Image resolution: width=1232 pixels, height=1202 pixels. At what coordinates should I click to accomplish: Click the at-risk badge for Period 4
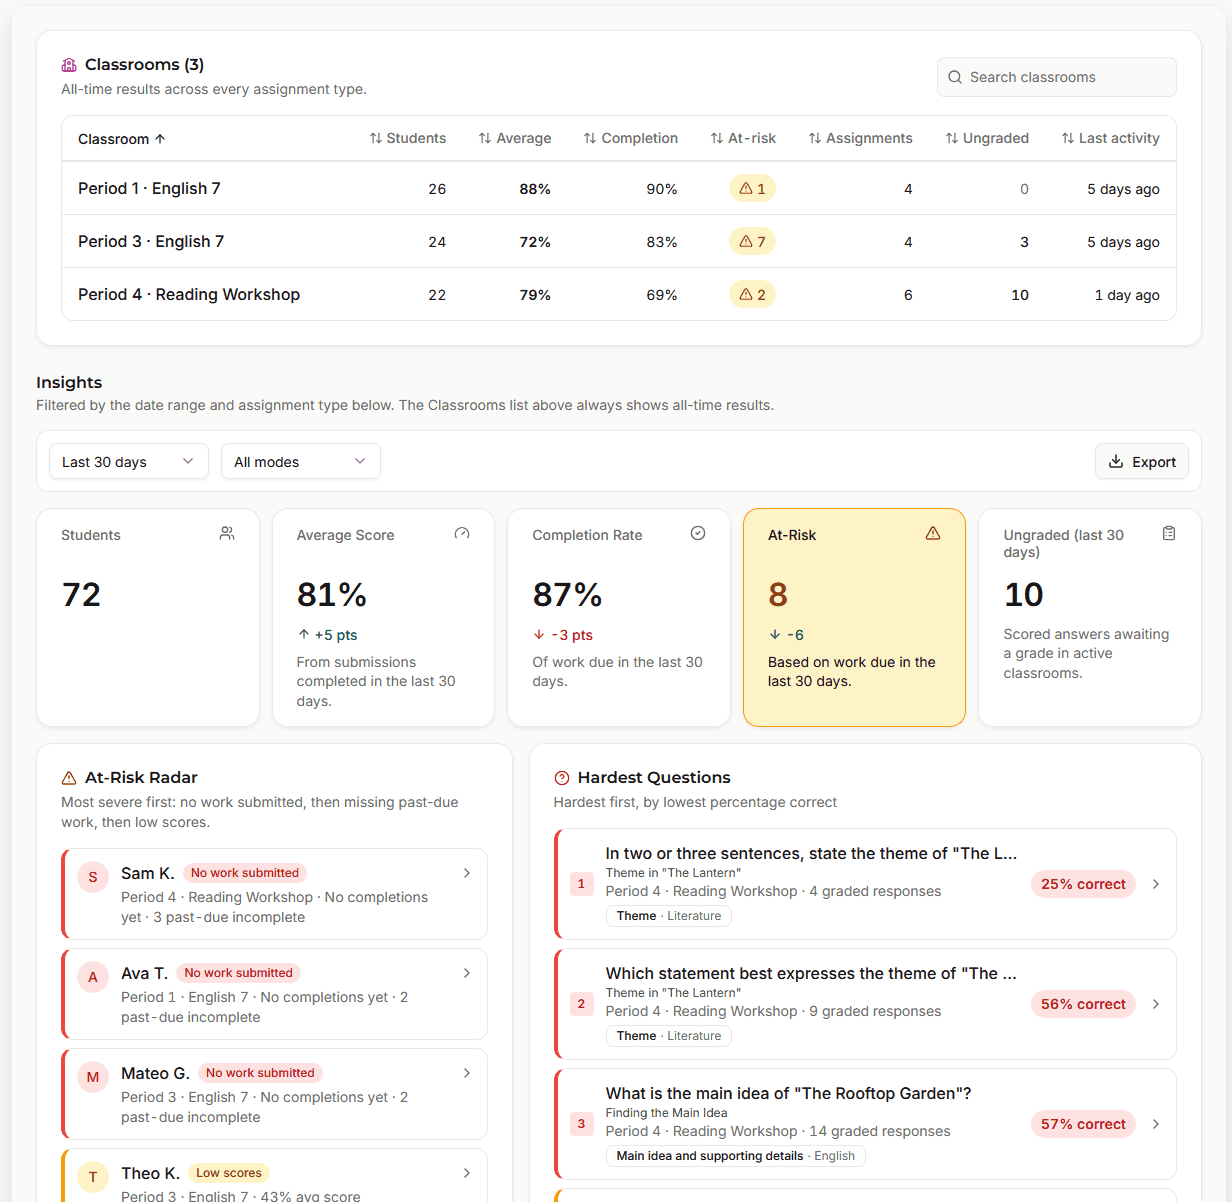click(x=752, y=295)
